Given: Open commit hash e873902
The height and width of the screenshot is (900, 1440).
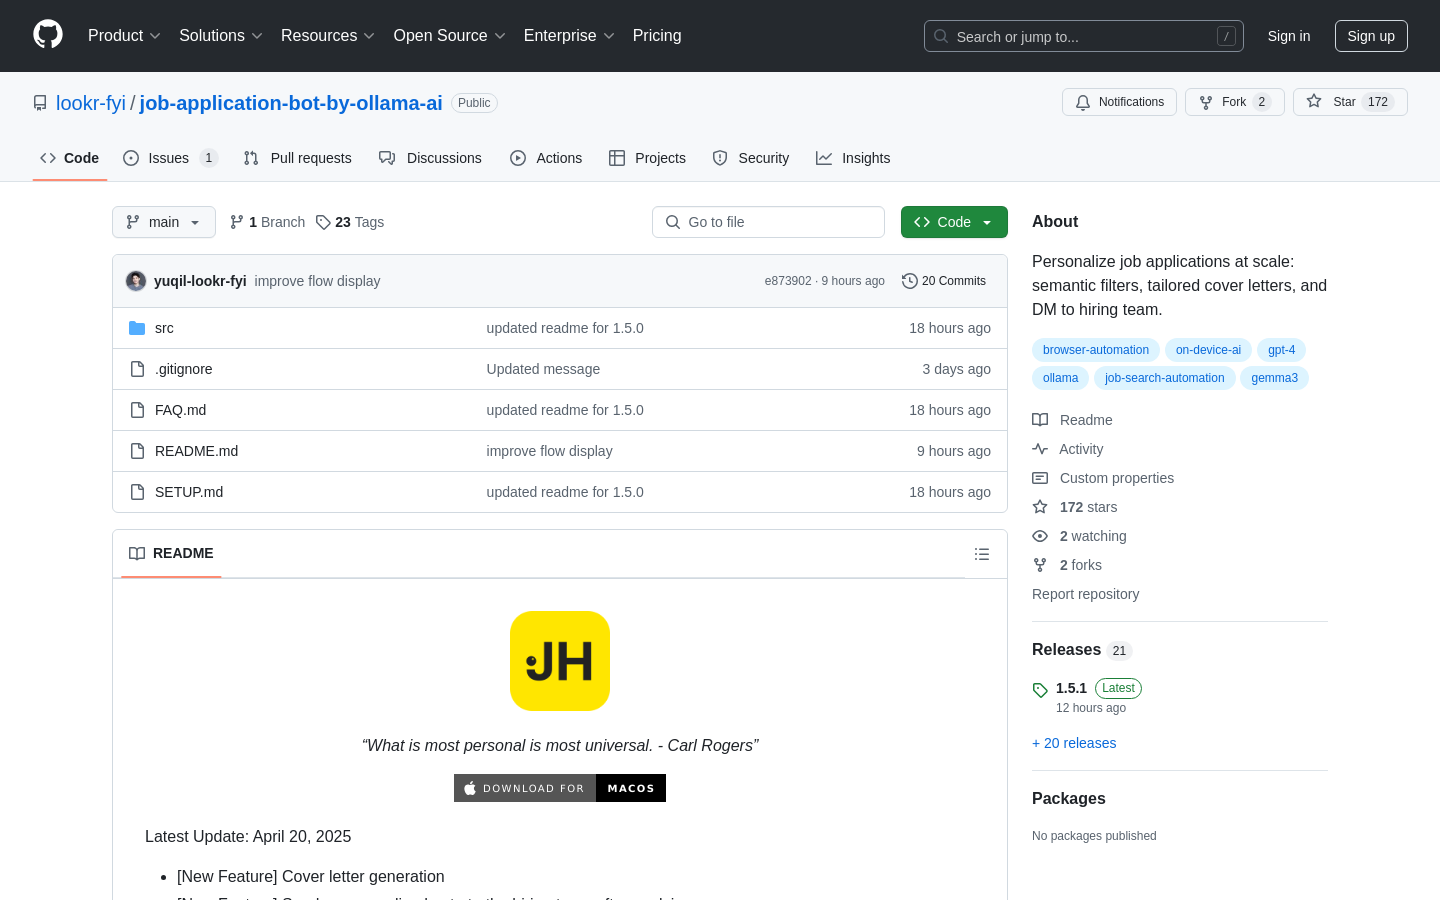Looking at the screenshot, I should 788,281.
